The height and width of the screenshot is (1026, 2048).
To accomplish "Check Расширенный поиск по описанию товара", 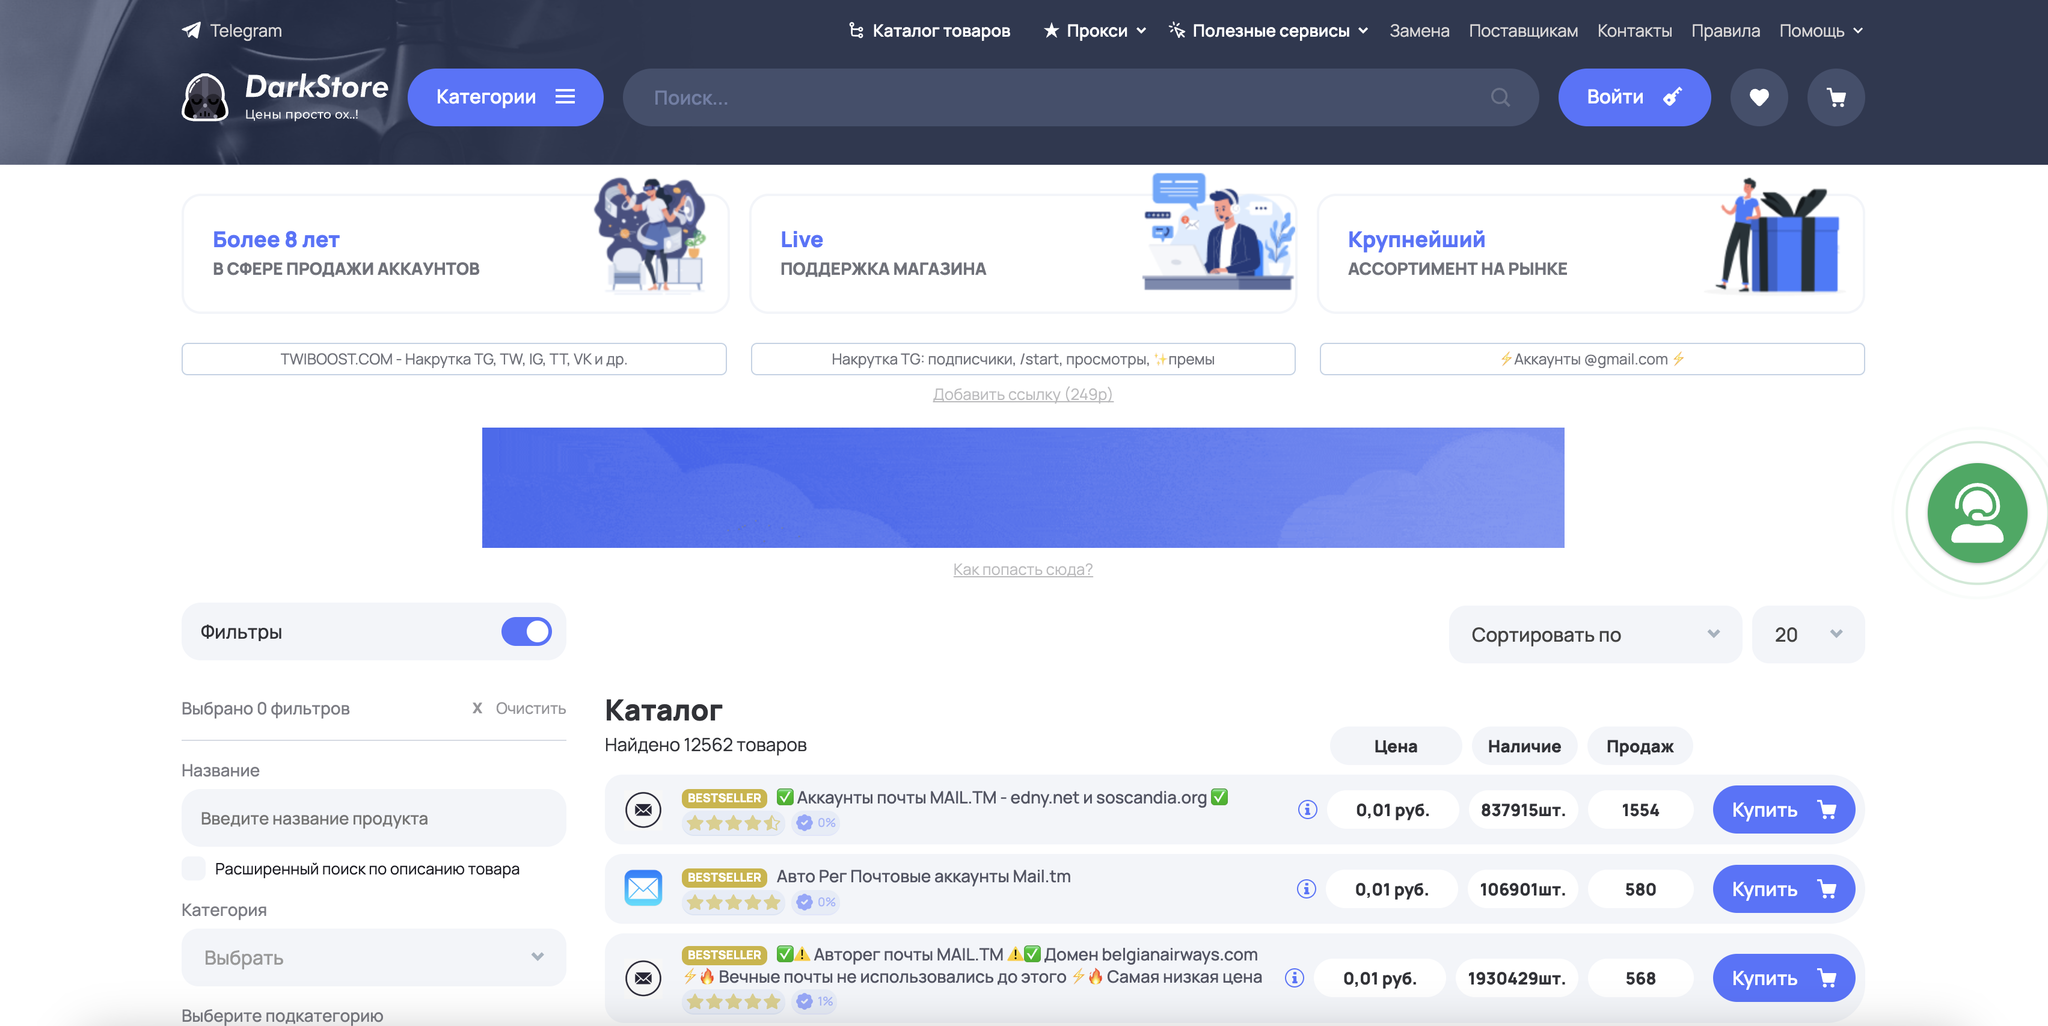I will (x=194, y=868).
